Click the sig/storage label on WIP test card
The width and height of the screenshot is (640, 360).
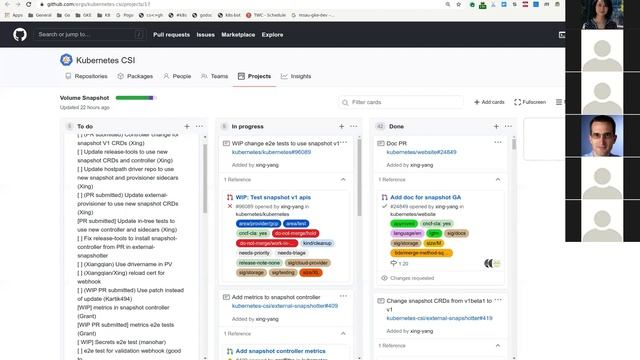click(x=251, y=273)
